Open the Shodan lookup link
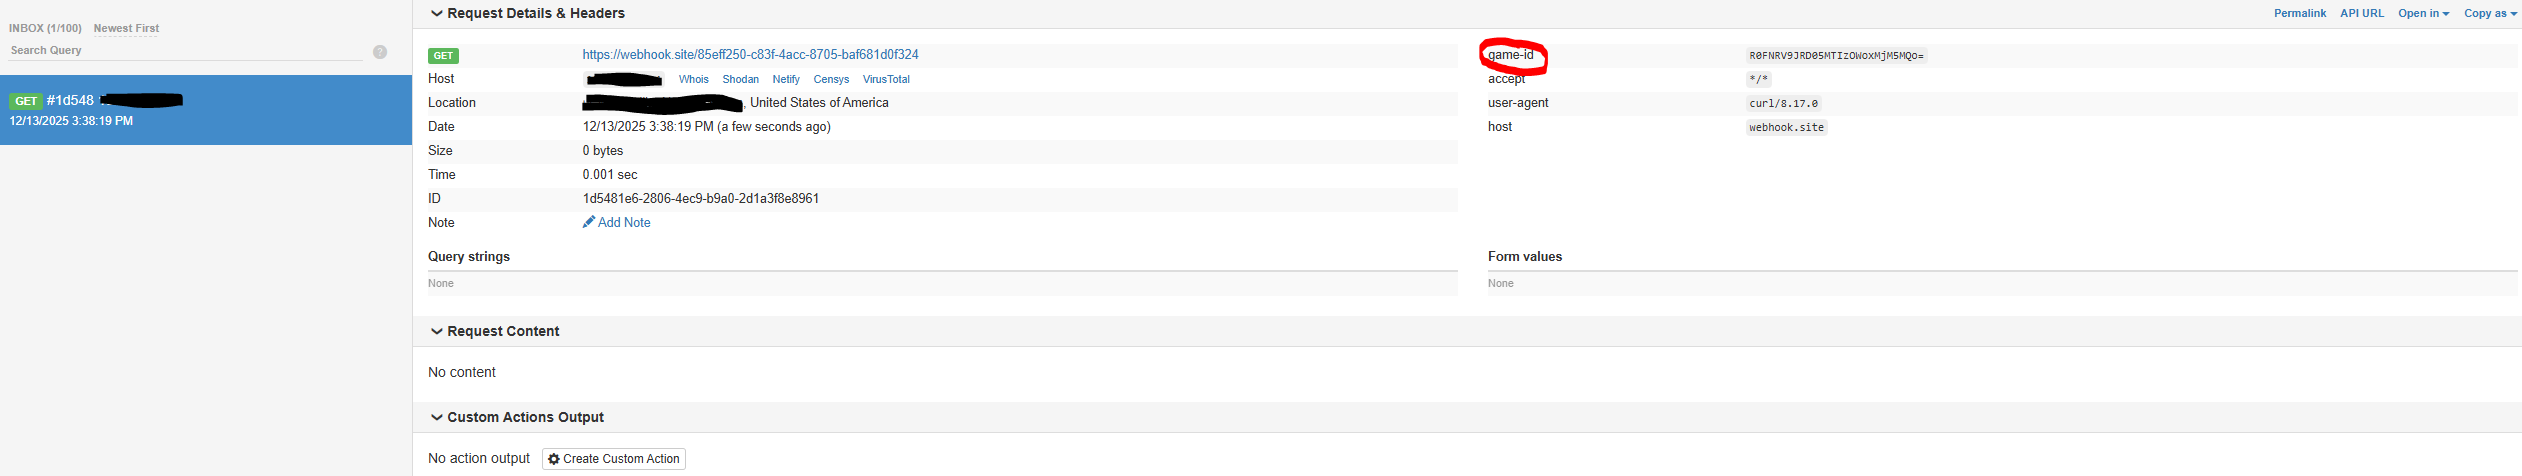Viewport: 2522px width, 476px height. (x=740, y=79)
